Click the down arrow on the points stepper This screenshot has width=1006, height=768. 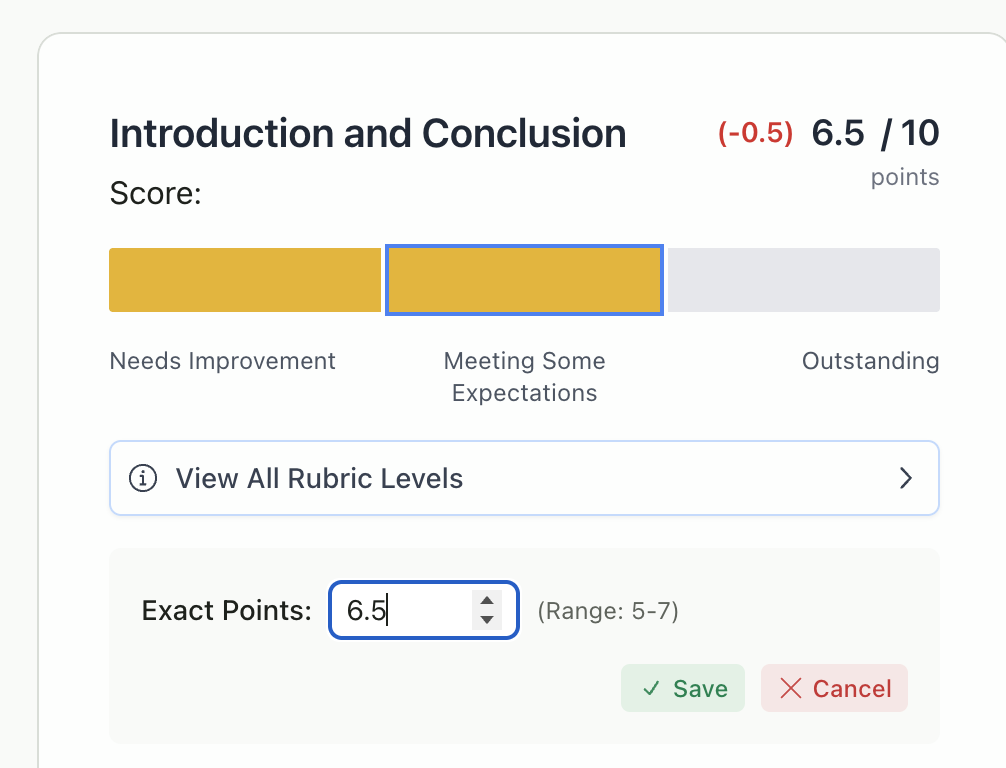pyautogui.click(x=486, y=619)
